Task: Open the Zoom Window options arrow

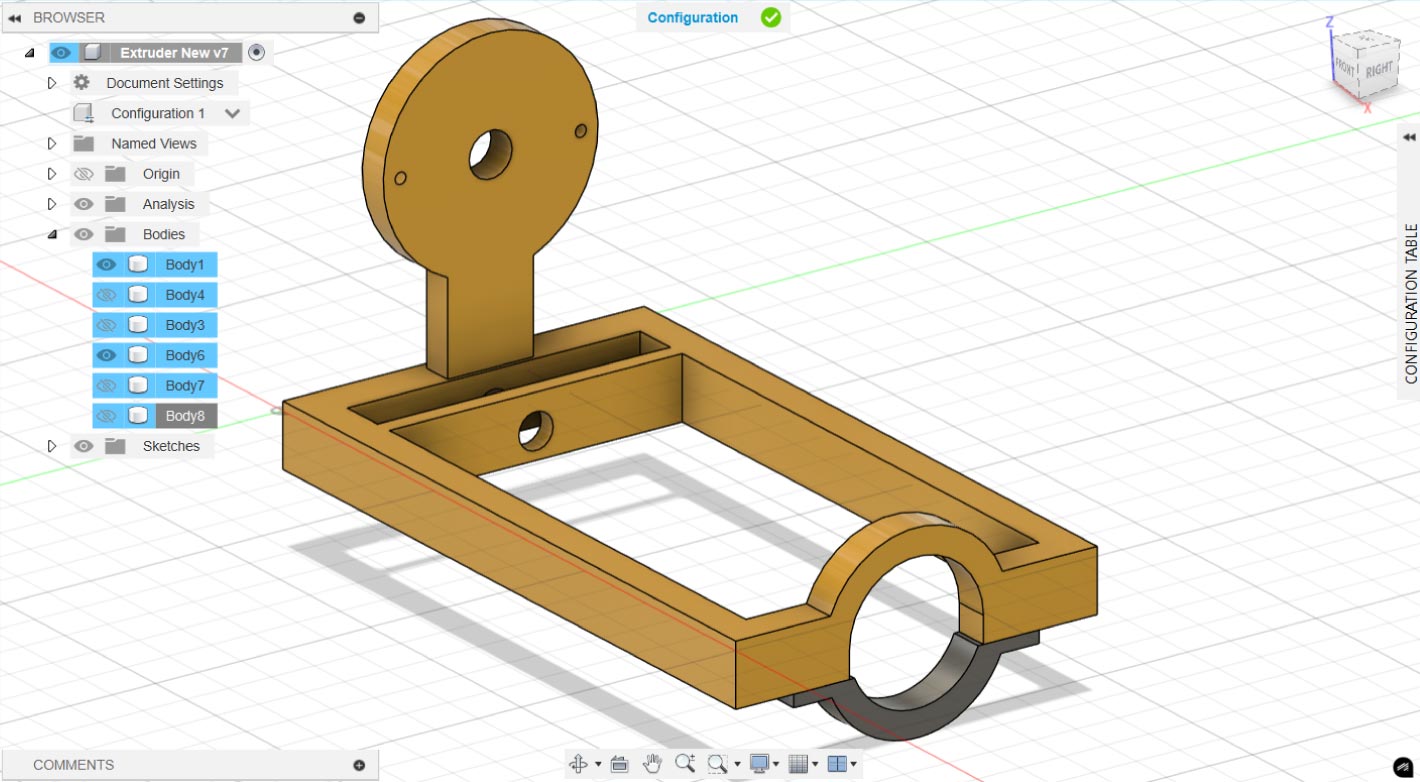Action: (x=737, y=765)
